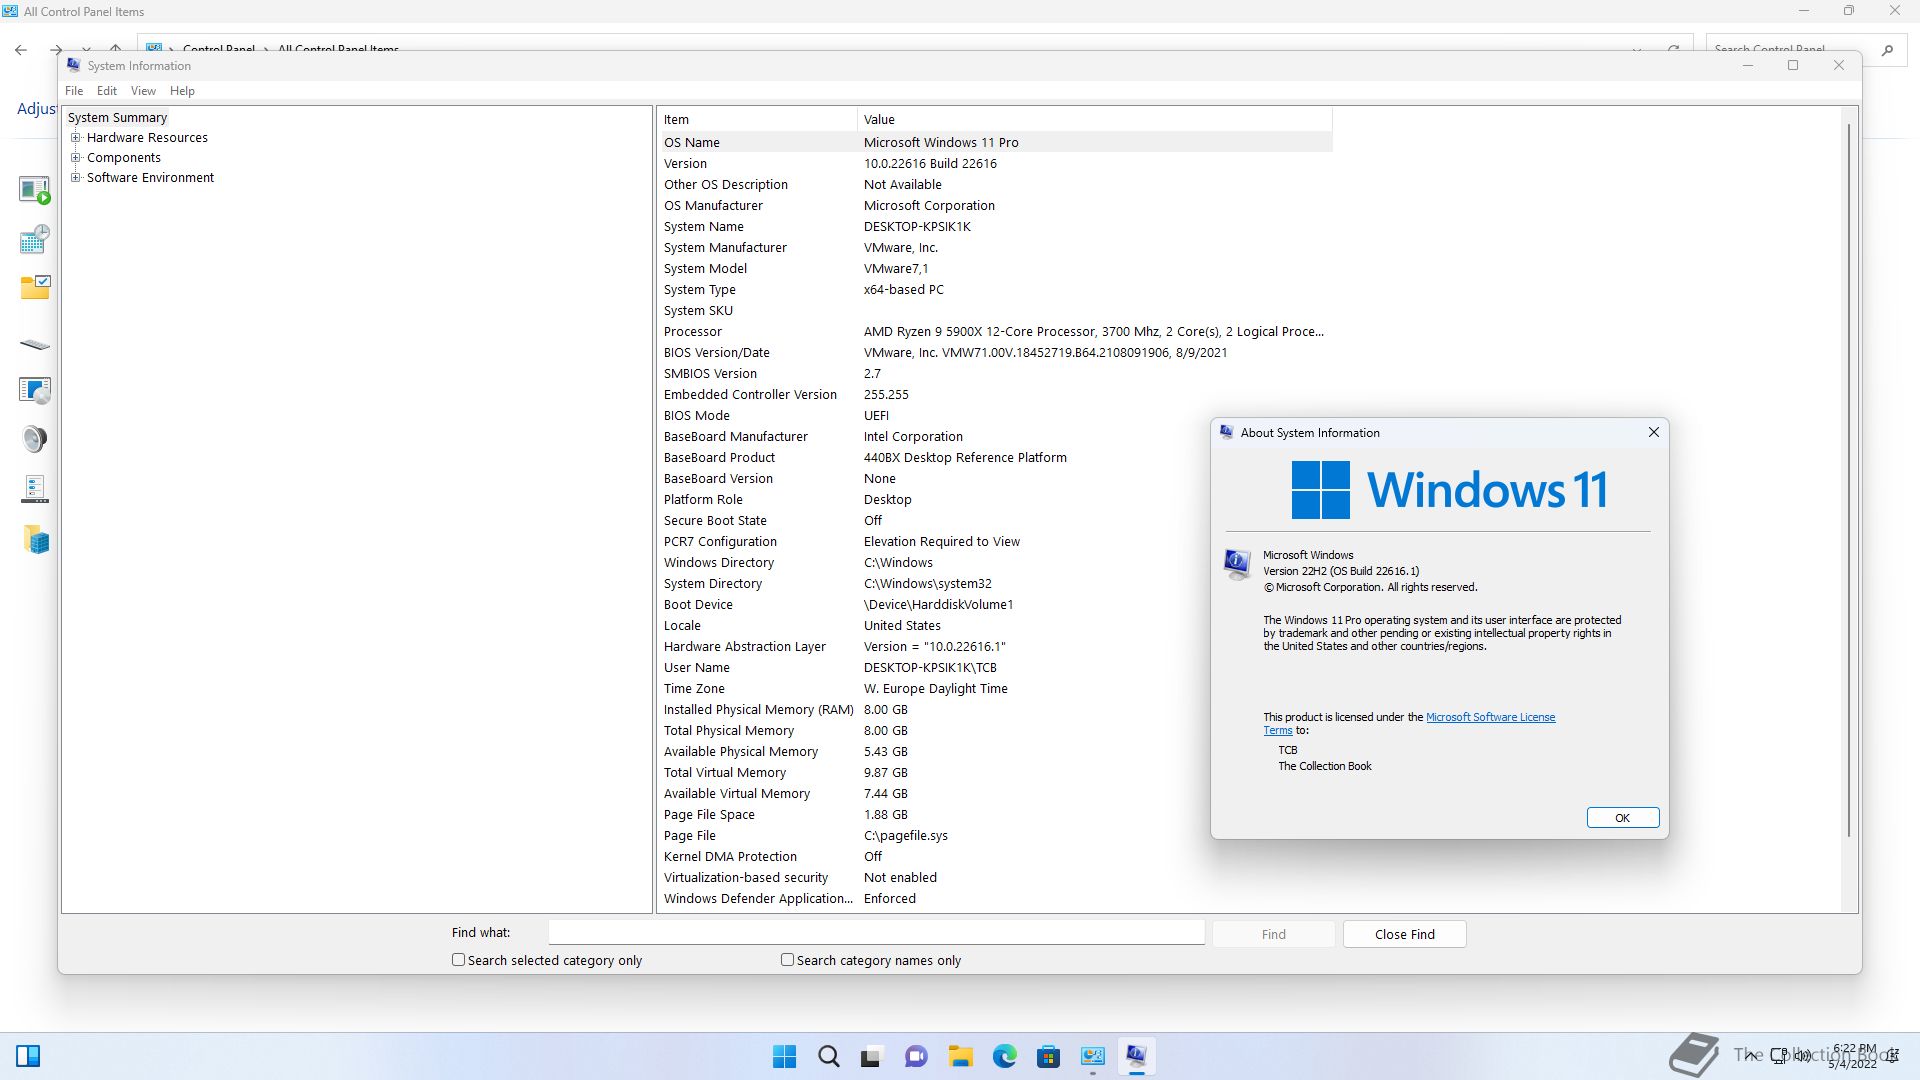Select the Kernel DMA Protection row
The image size is (1920, 1080).
tap(996, 856)
